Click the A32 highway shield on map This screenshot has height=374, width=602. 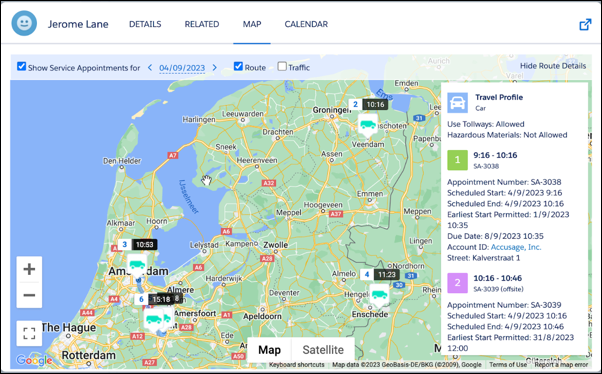(269, 183)
